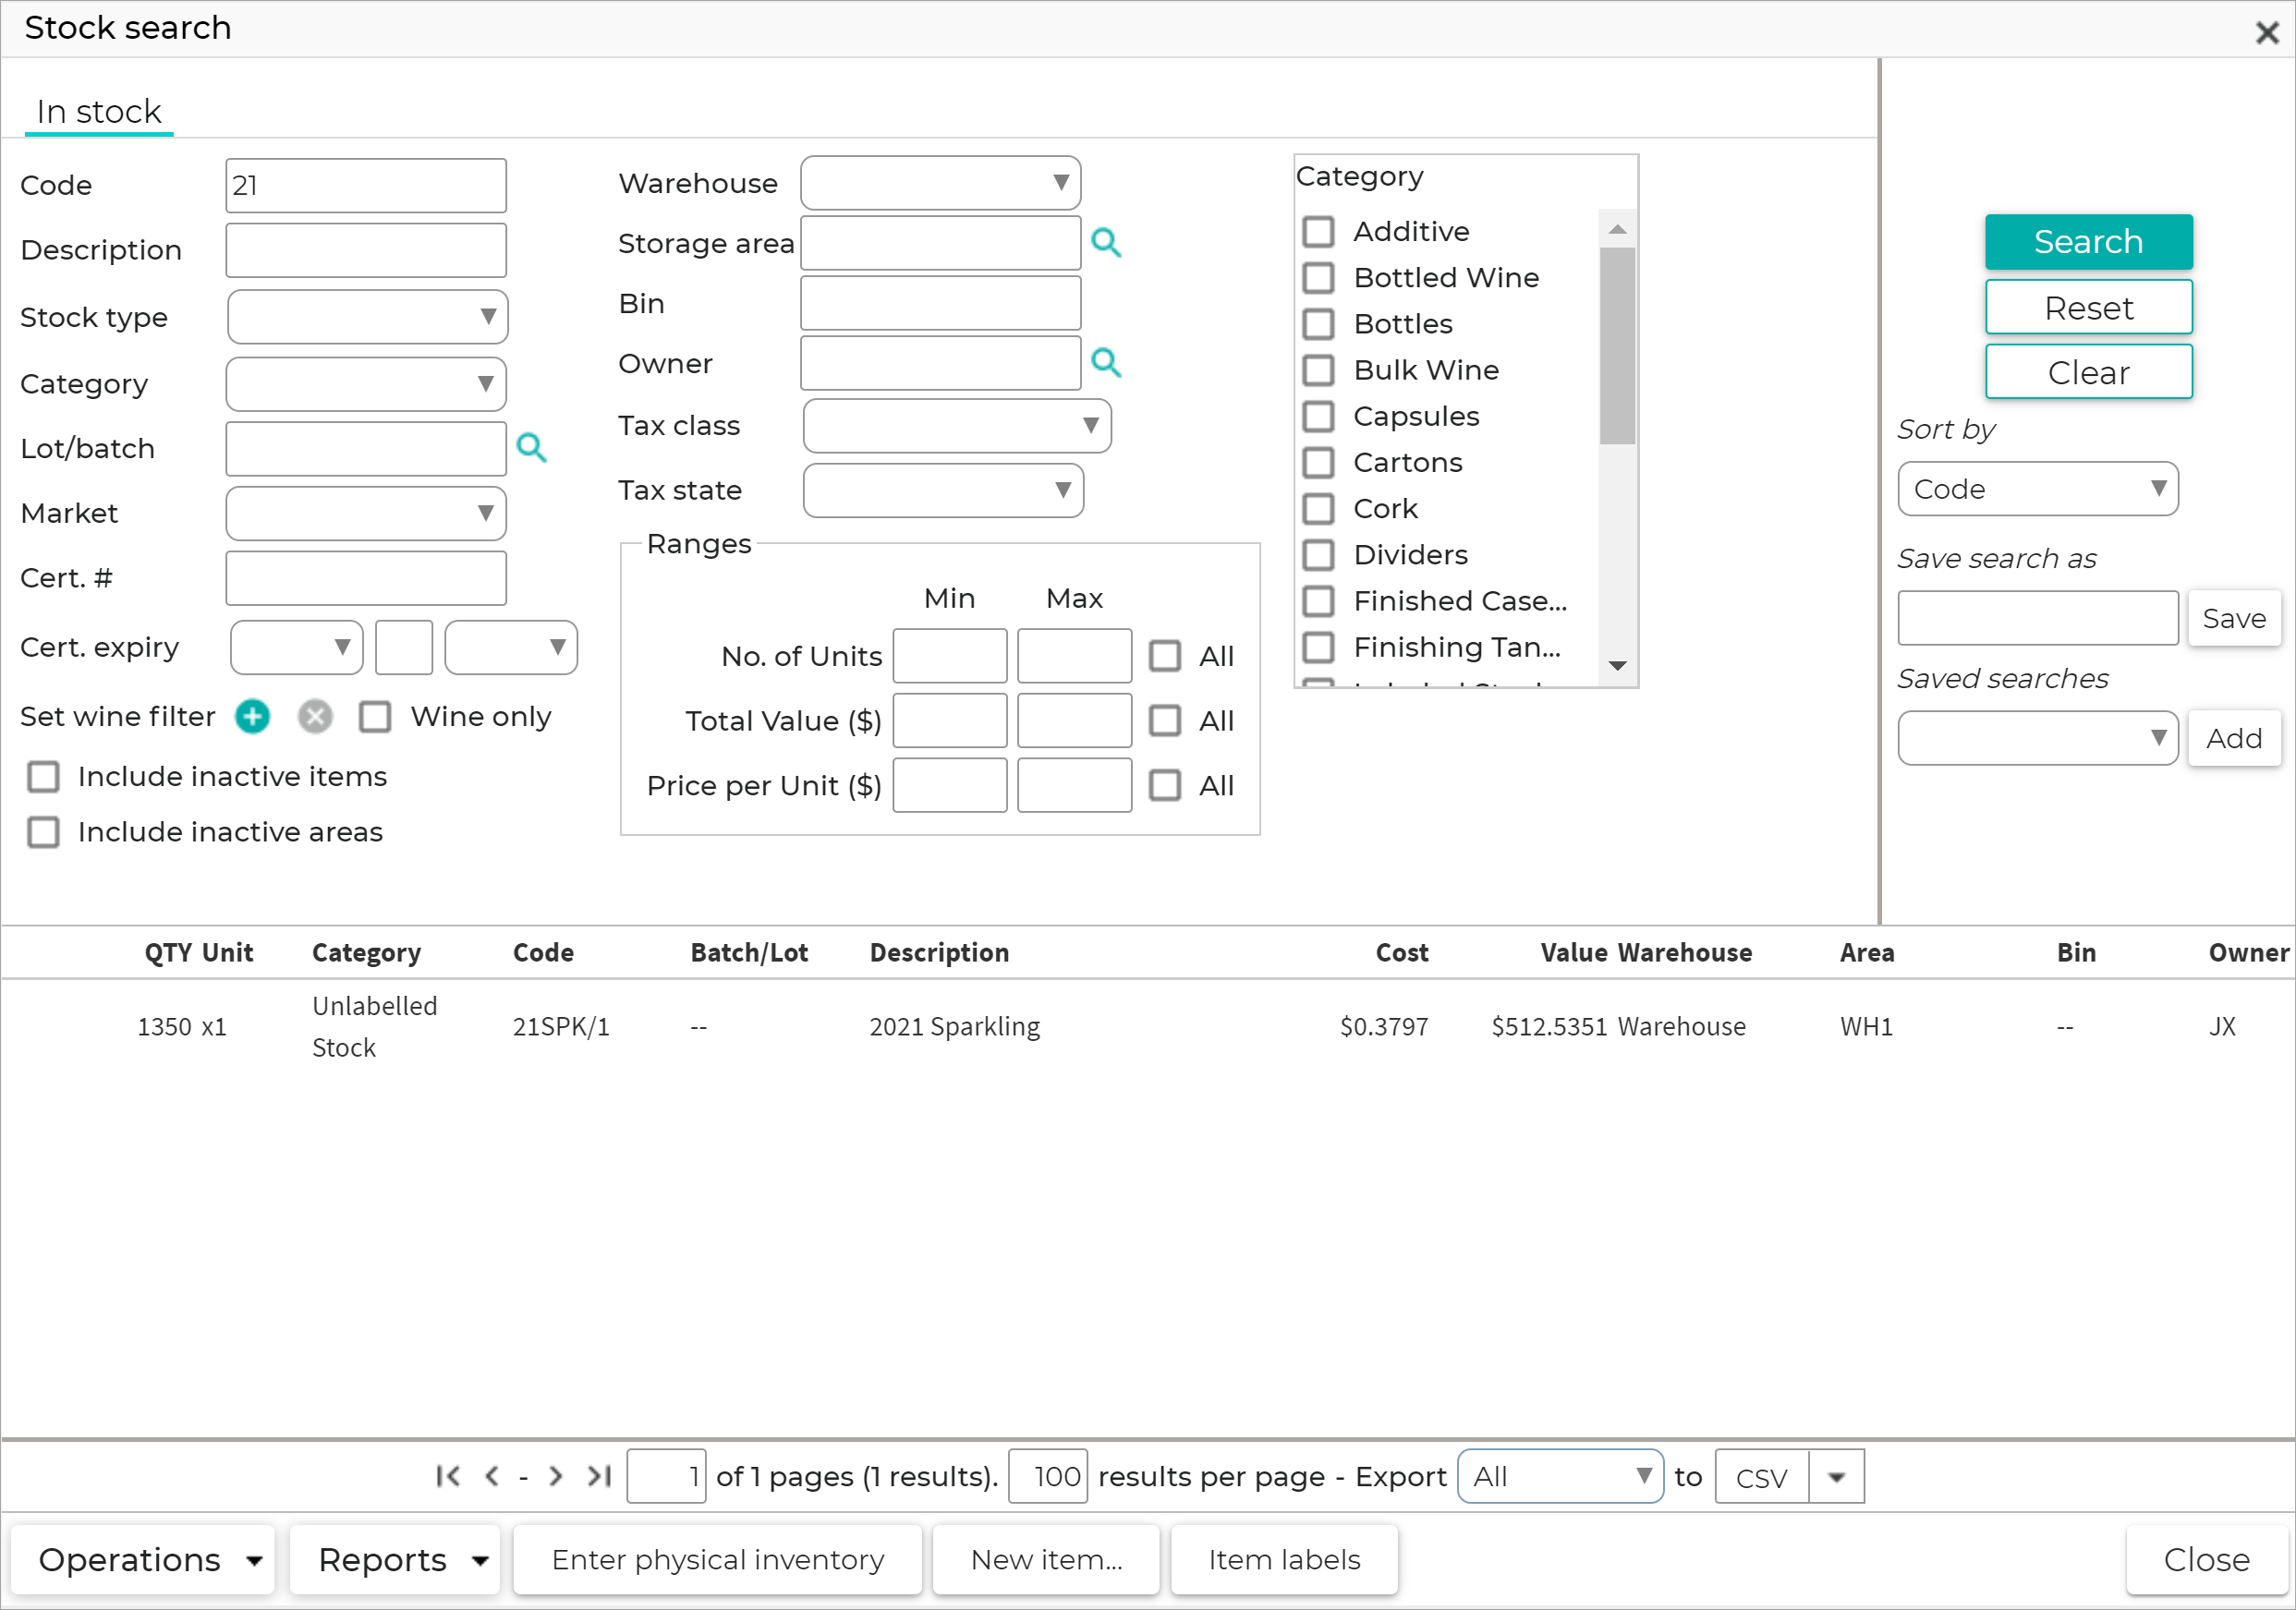
Task: Check the No. of Units All box
Action: point(1165,656)
